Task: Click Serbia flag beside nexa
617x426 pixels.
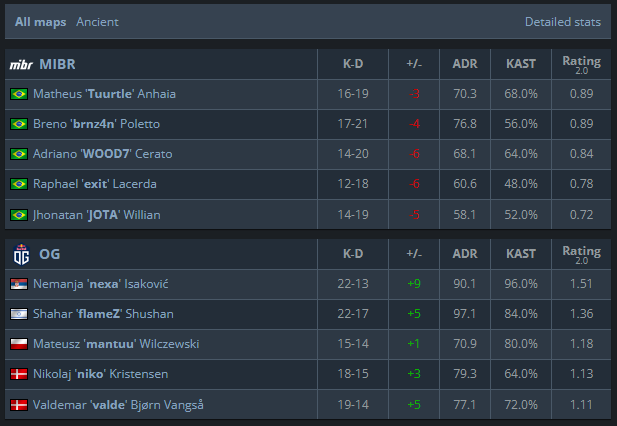Action: (18, 284)
